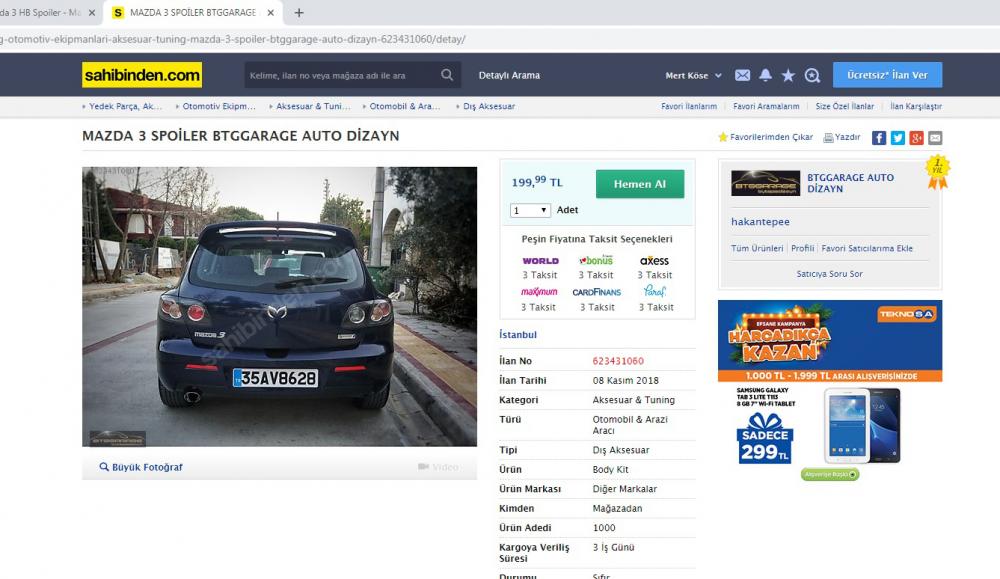Click the Bonus card logo
This screenshot has width=1000, height=579.
[596, 260]
